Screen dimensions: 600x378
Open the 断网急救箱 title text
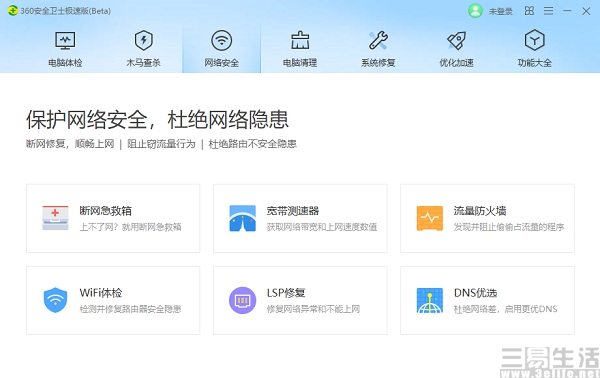(x=106, y=211)
